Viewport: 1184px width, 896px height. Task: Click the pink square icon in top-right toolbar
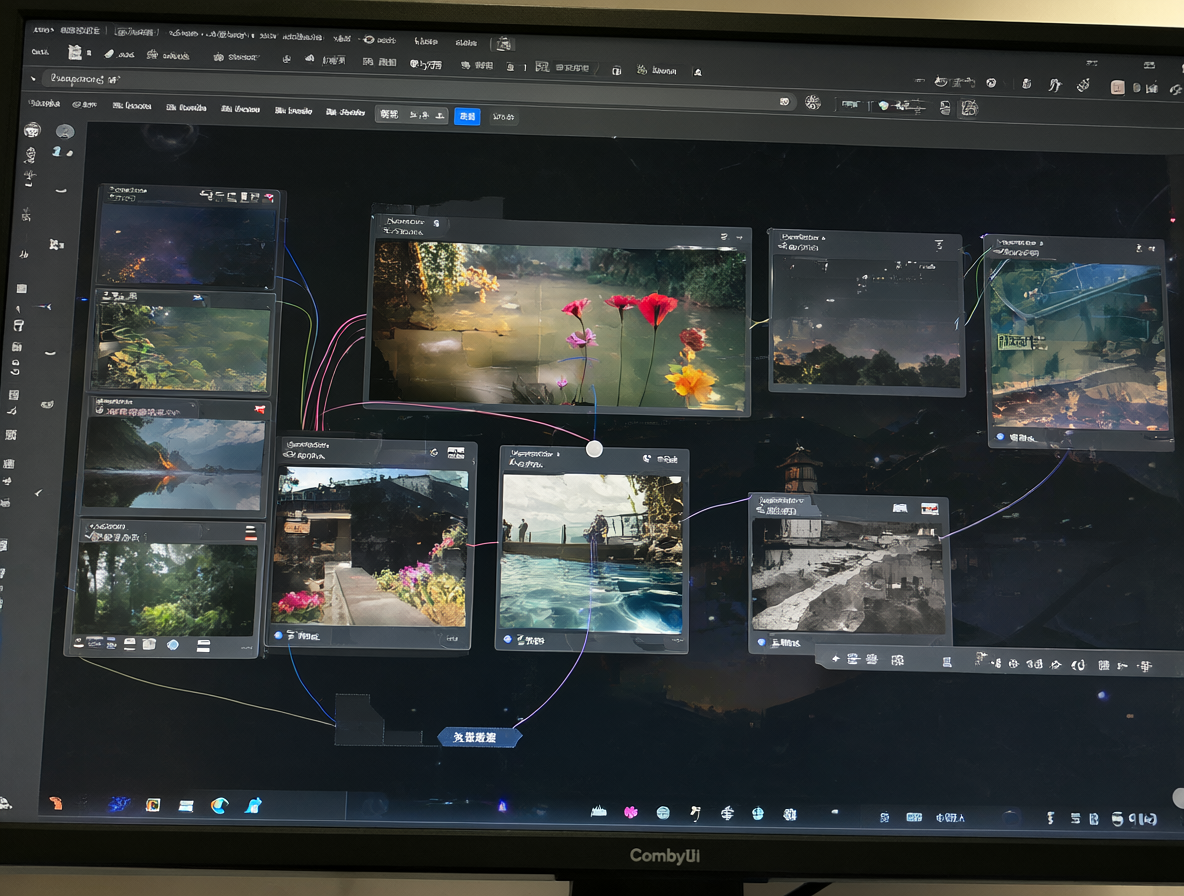1117,88
